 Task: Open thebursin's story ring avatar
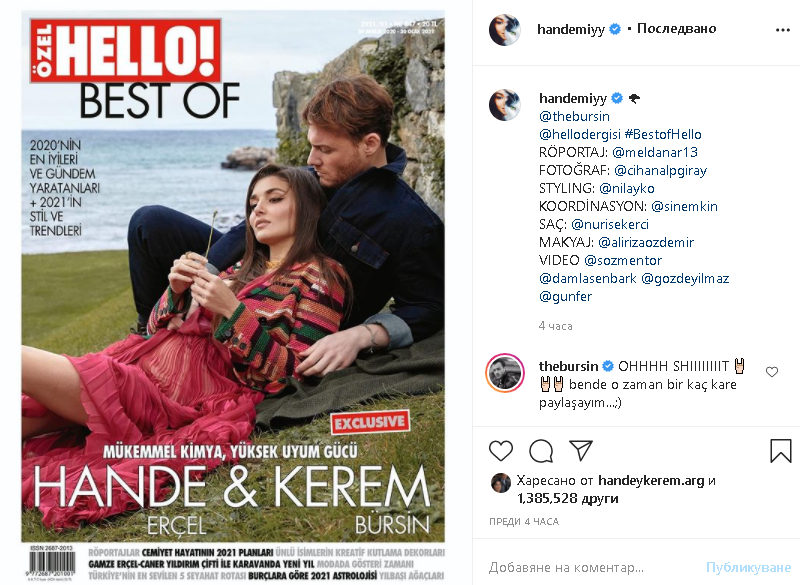coord(505,372)
